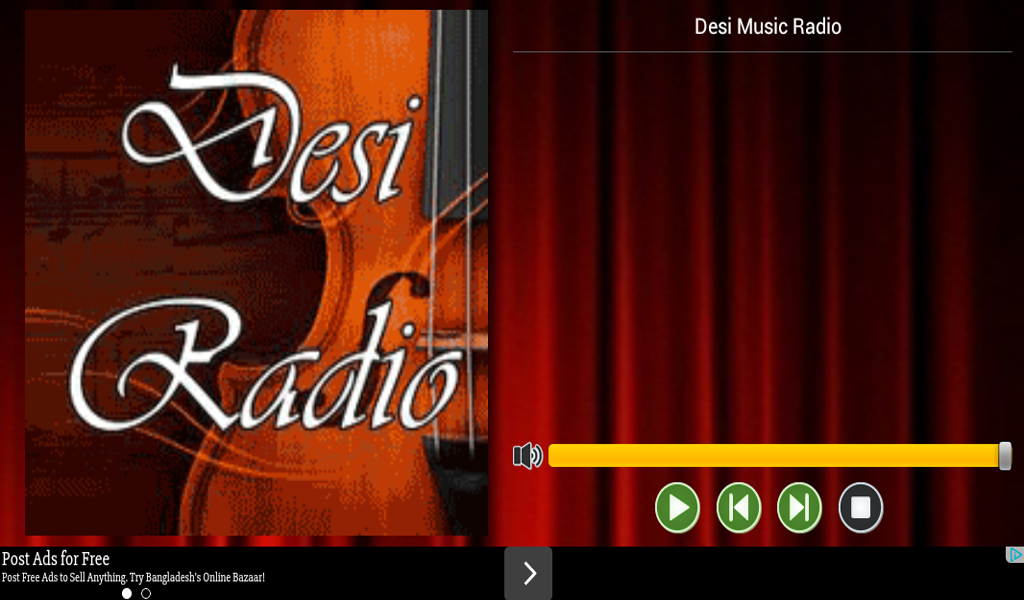The height and width of the screenshot is (600, 1024).
Task: Tap the Desi Music Radio title
Action: [x=766, y=26]
